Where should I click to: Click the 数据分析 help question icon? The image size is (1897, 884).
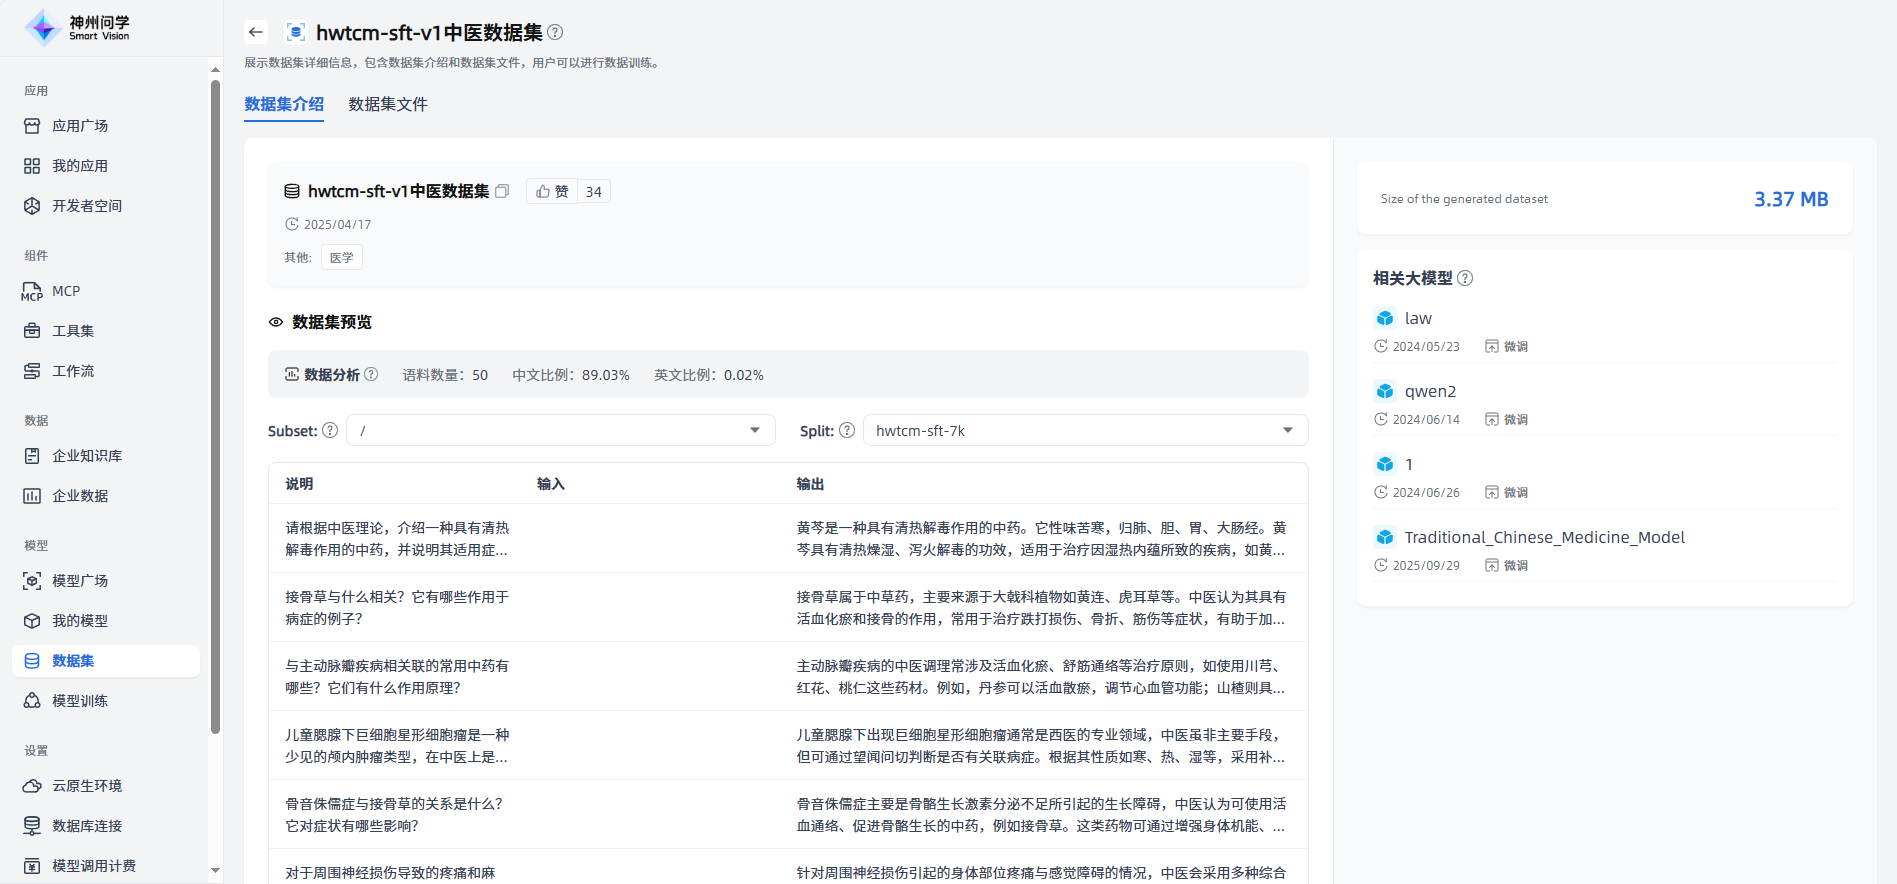point(371,374)
